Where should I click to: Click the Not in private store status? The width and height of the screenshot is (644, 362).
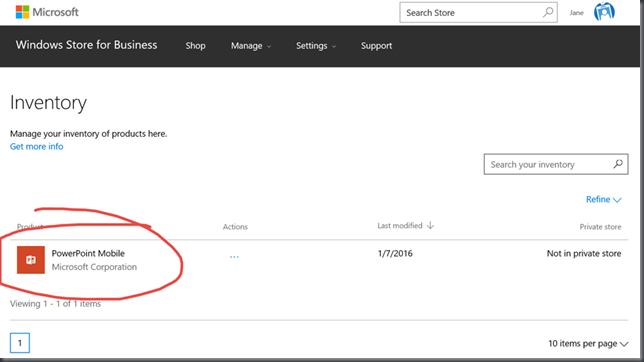coord(584,254)
